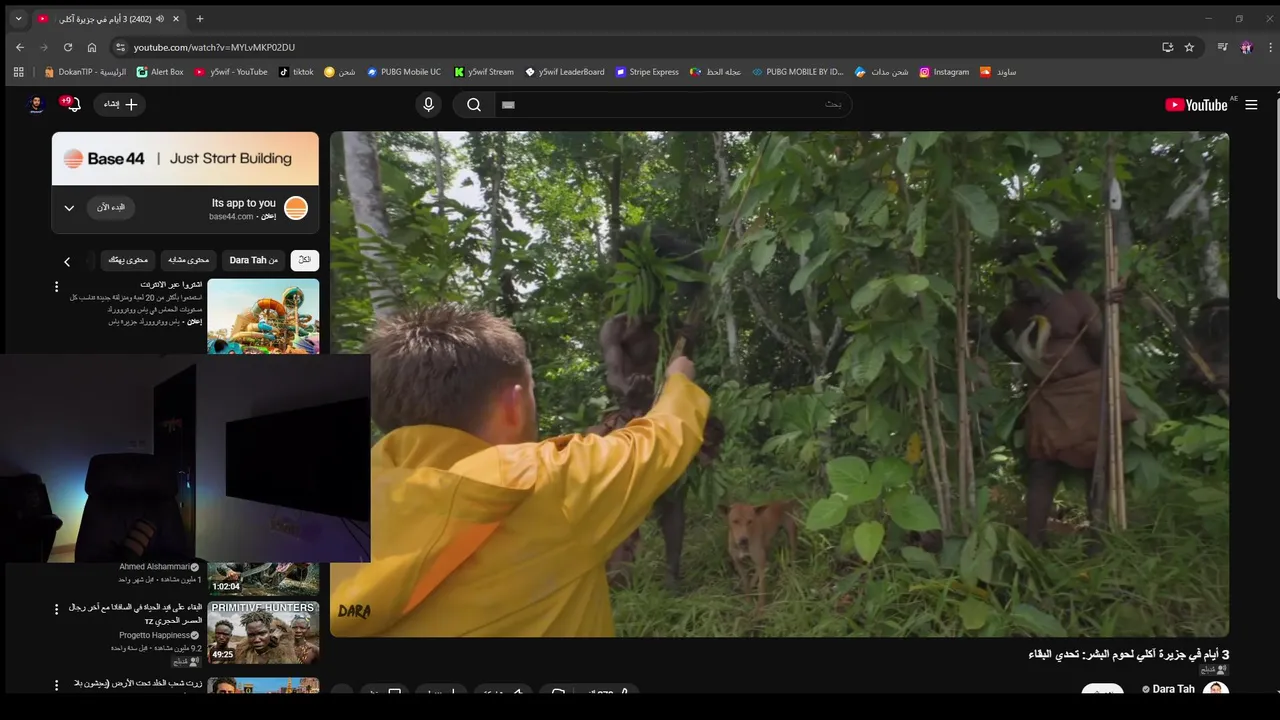This screenshot has width=1280, height=720.
Task: Select the محتوى مشابه filter chip
Action: (x=188, y=260)
